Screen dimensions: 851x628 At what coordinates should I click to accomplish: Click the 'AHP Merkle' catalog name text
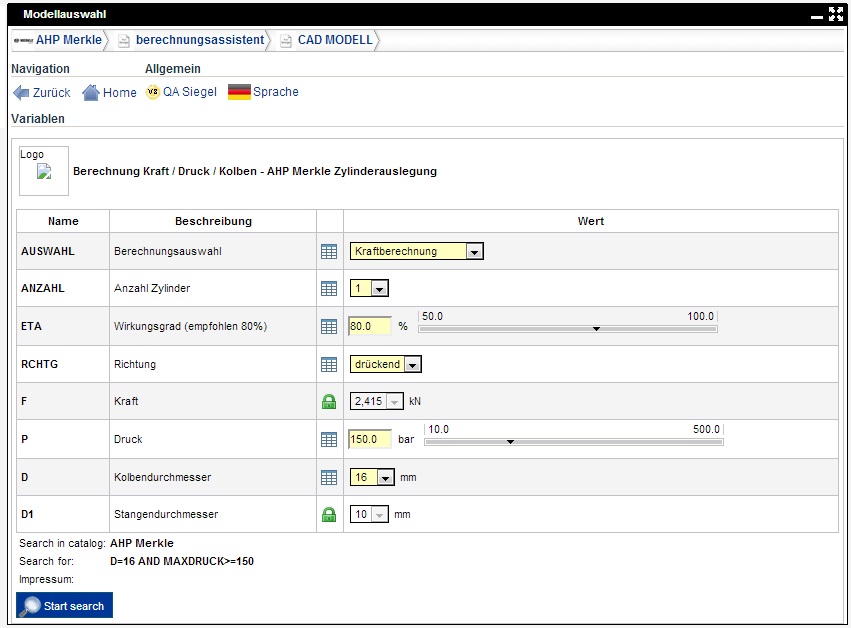pos(142,543)
